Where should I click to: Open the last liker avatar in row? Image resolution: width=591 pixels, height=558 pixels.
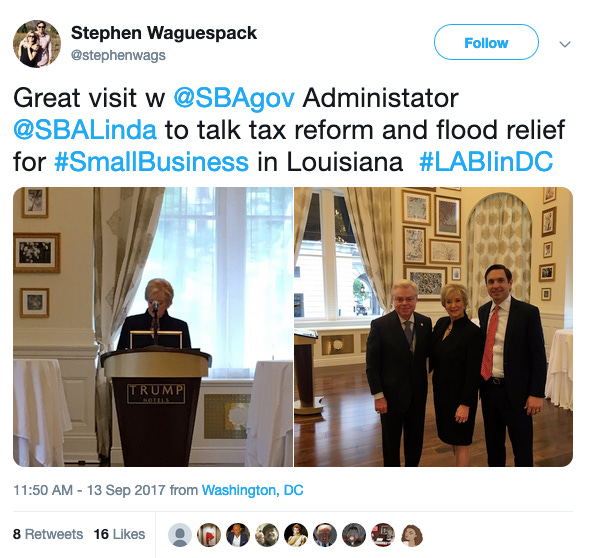click(412, 535)
